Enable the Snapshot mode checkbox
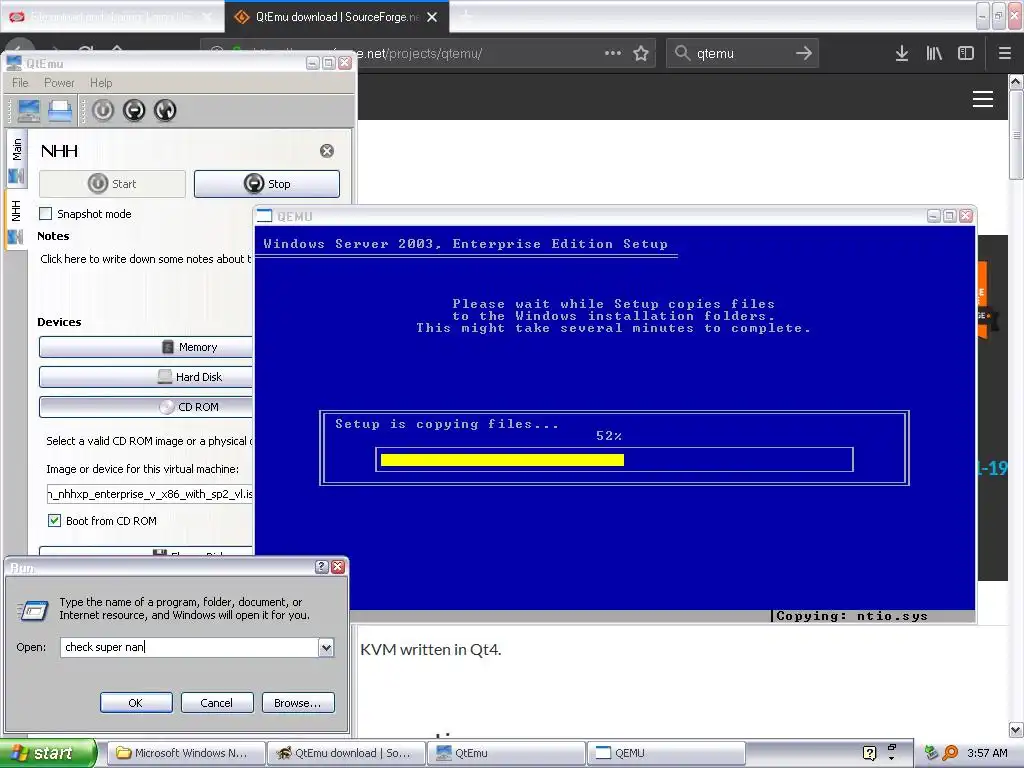The height and width of the screenshot is (768, 1024). (x=46, y=214)
